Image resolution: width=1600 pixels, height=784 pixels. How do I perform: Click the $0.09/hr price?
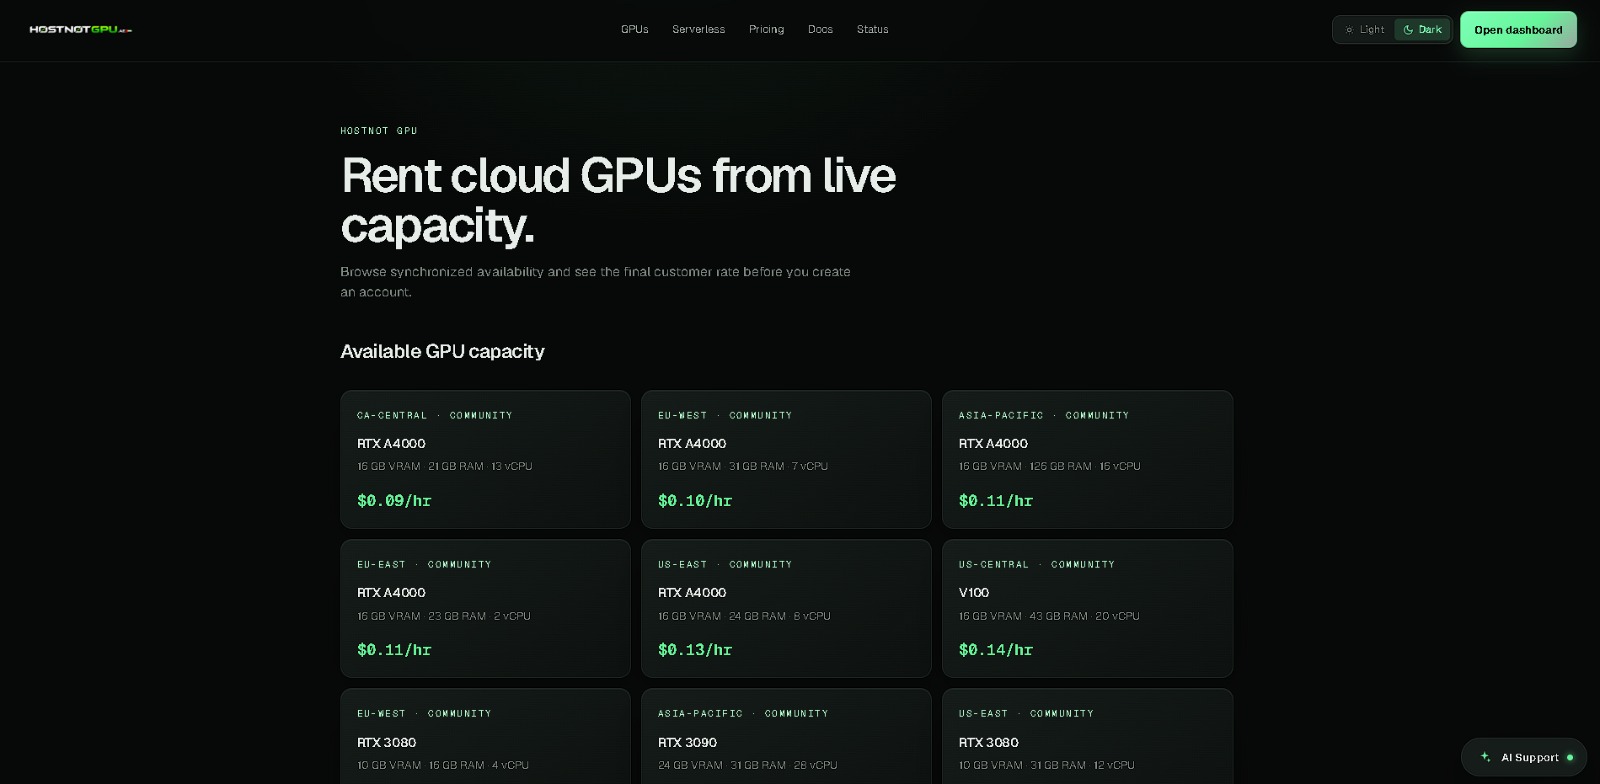point(394,501)
